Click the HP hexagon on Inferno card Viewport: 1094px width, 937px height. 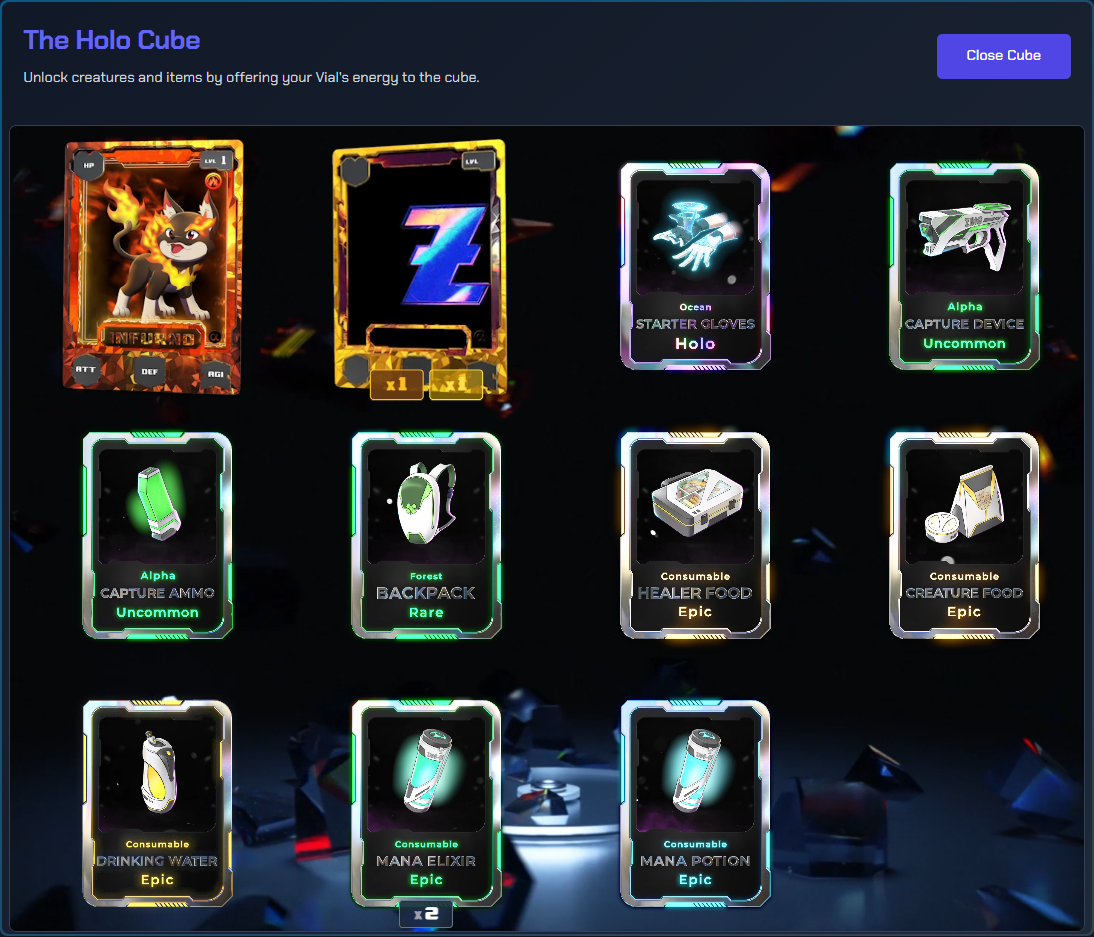pyautogui.click(x=89, y=166)
